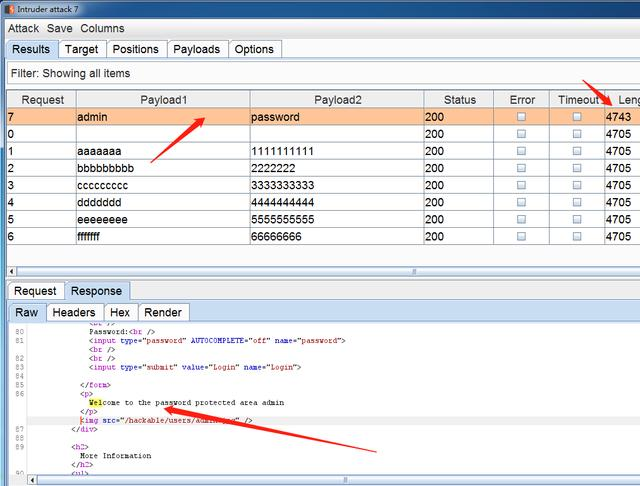The width and height of the screenshot is (640, 486).
Task: Switch to Hex response view
Action: tap(120, 313)
